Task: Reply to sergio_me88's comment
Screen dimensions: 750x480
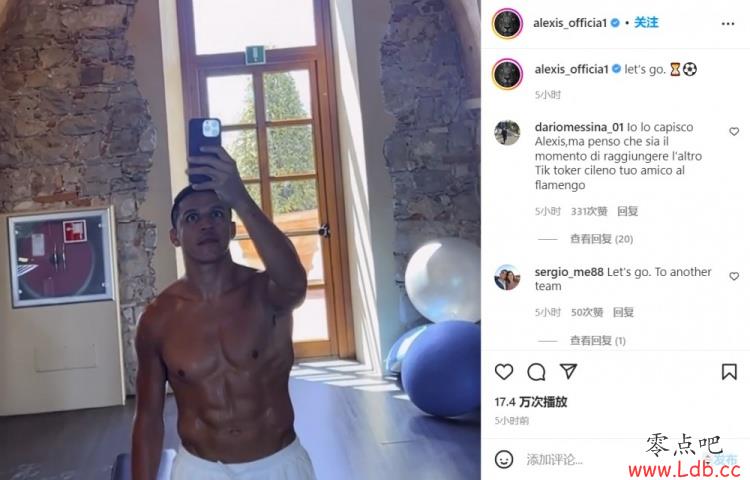Action: (x=623, y=312)
